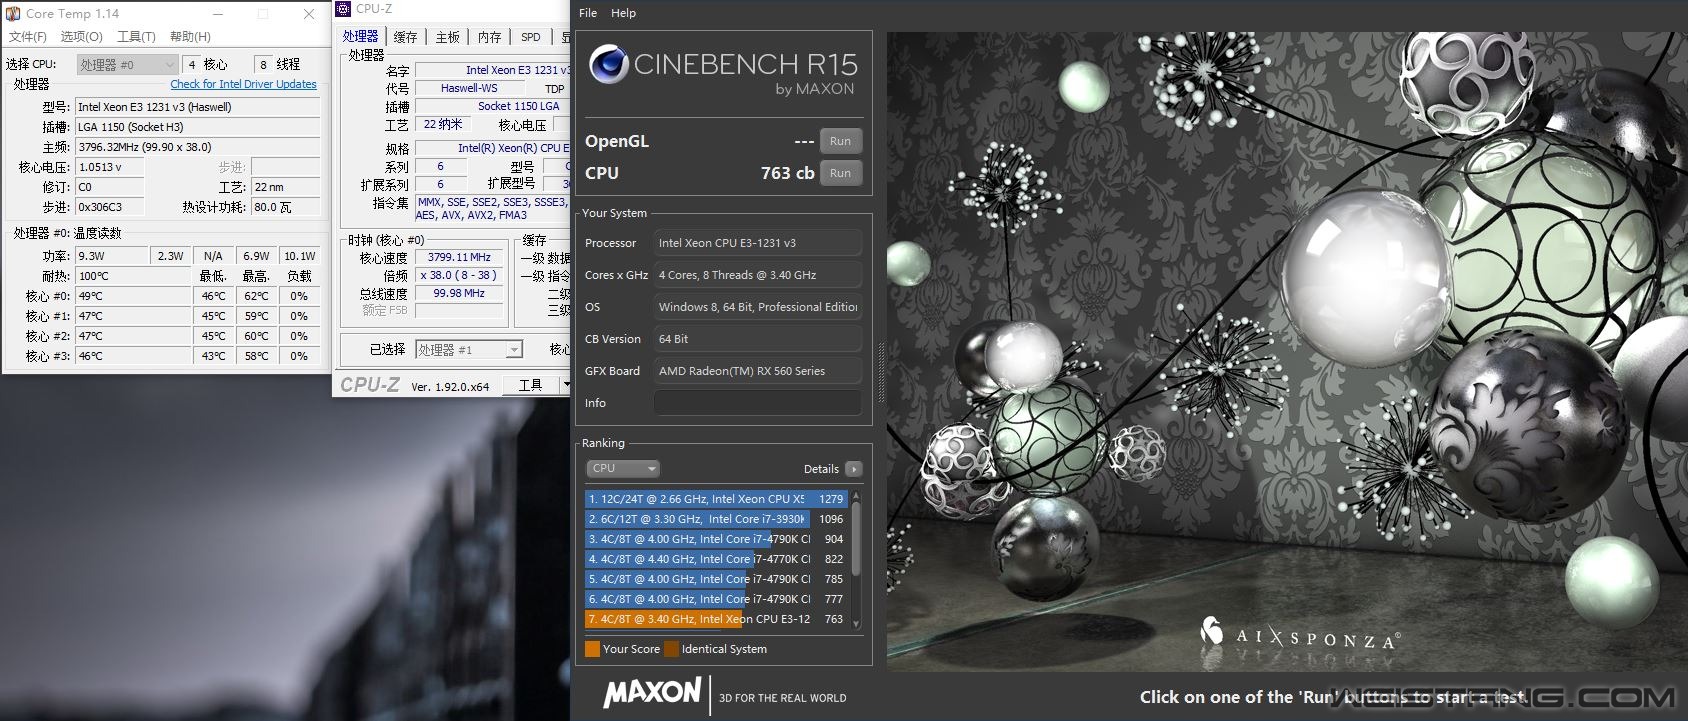1688x721 pixels.
Task: Click 核心 #3 temperature 46°C
Action: click(x=133, y=356)
